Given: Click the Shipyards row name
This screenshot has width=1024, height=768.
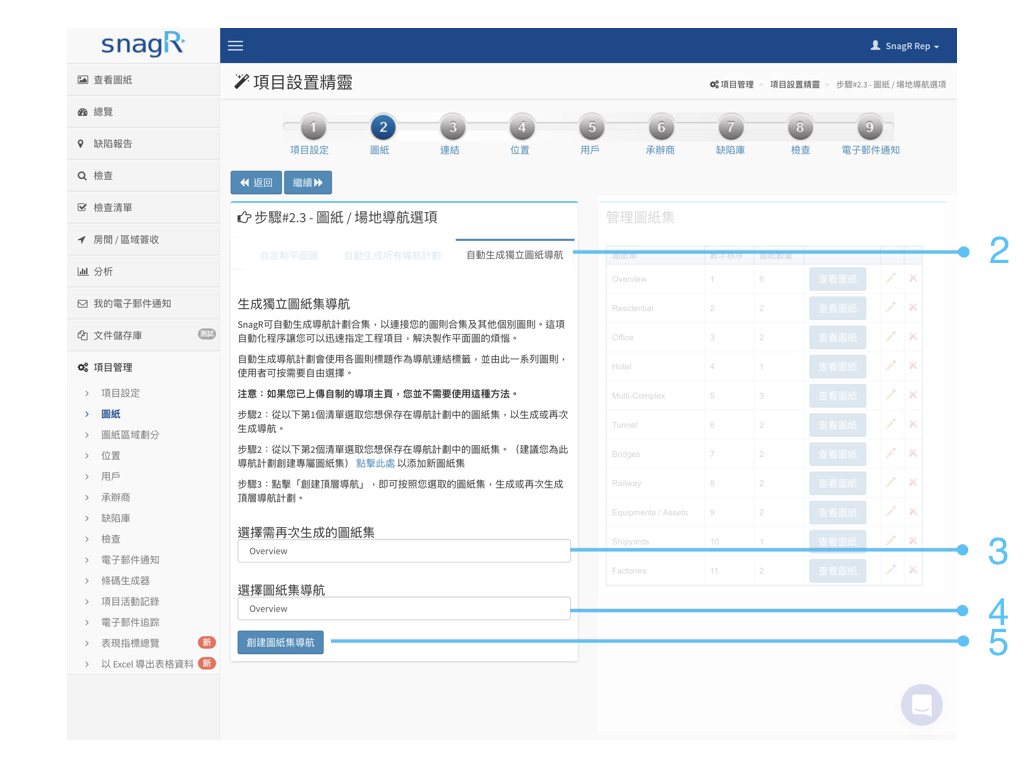Looking at the screenshot, I should pyautogui.click(x=630, y=541).
